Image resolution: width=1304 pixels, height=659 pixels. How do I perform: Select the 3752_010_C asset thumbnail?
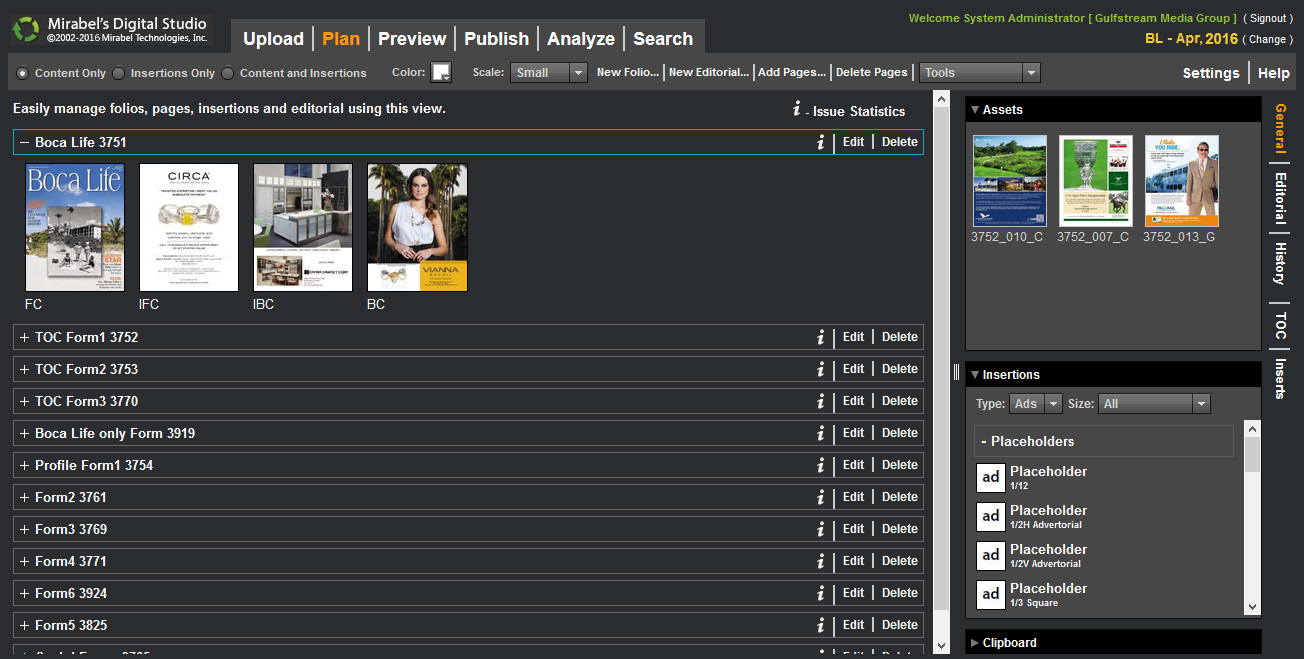click(1009, 180)
